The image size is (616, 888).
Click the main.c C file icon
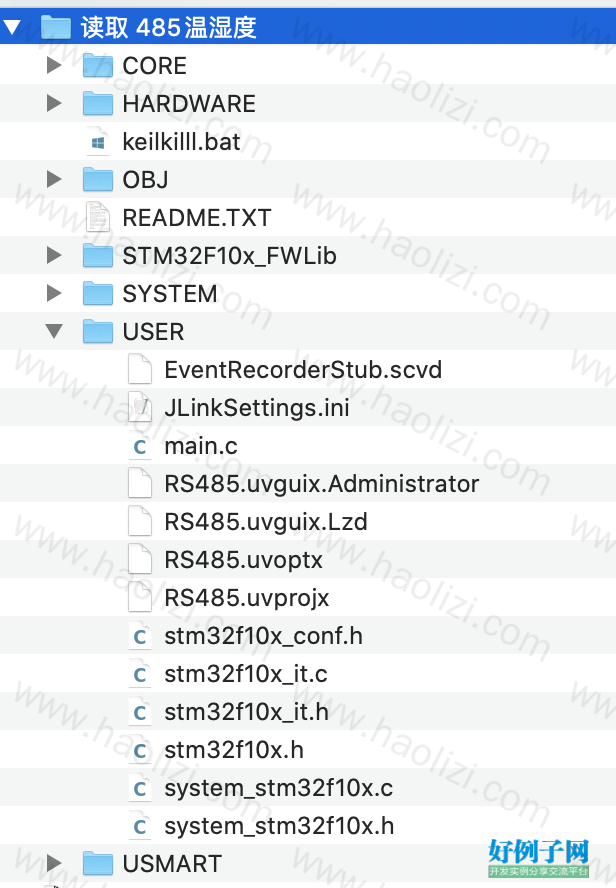[139, 446]
